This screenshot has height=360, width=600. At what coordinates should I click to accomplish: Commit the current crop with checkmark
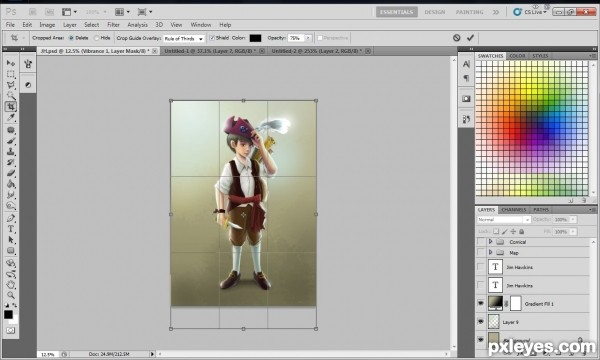click(470, 37)
